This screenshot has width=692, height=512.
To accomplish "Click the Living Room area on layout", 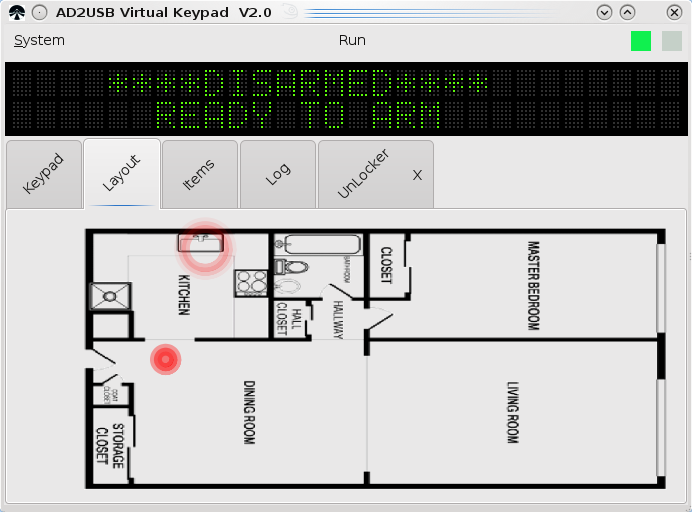I will coord(512,413).
